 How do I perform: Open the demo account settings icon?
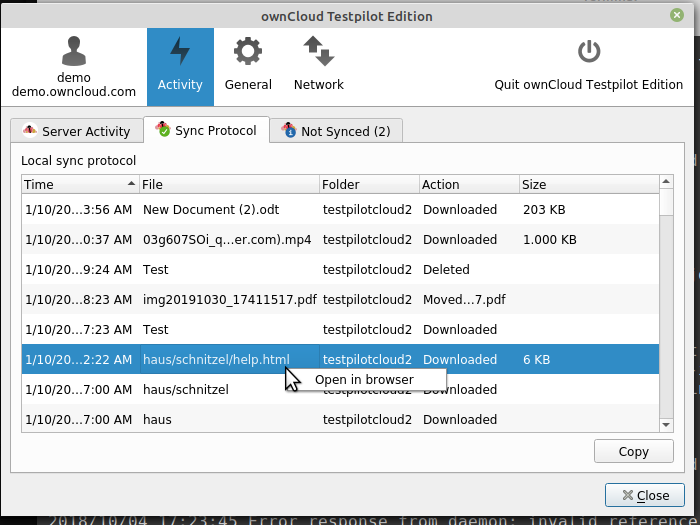74,50
